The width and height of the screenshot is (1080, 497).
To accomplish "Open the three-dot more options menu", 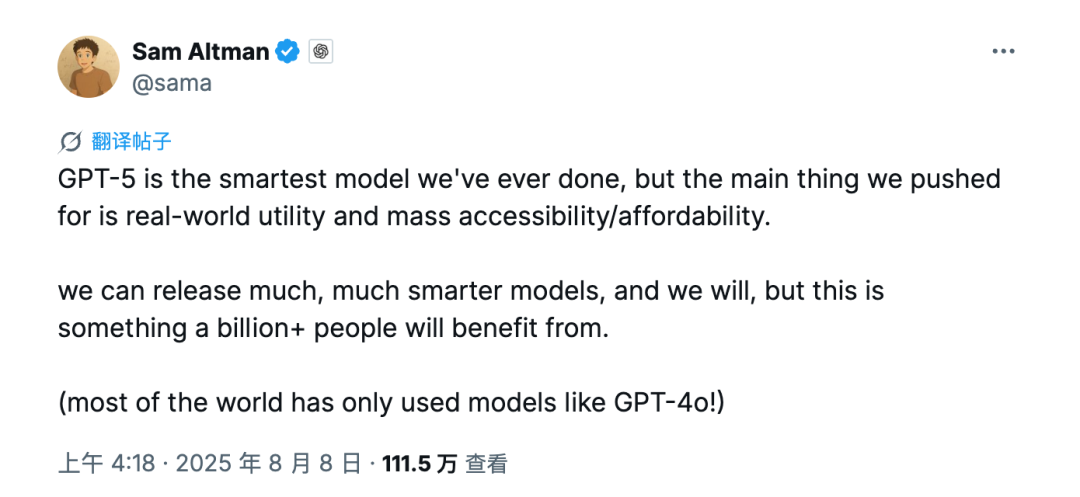I will pos(1004,52).
